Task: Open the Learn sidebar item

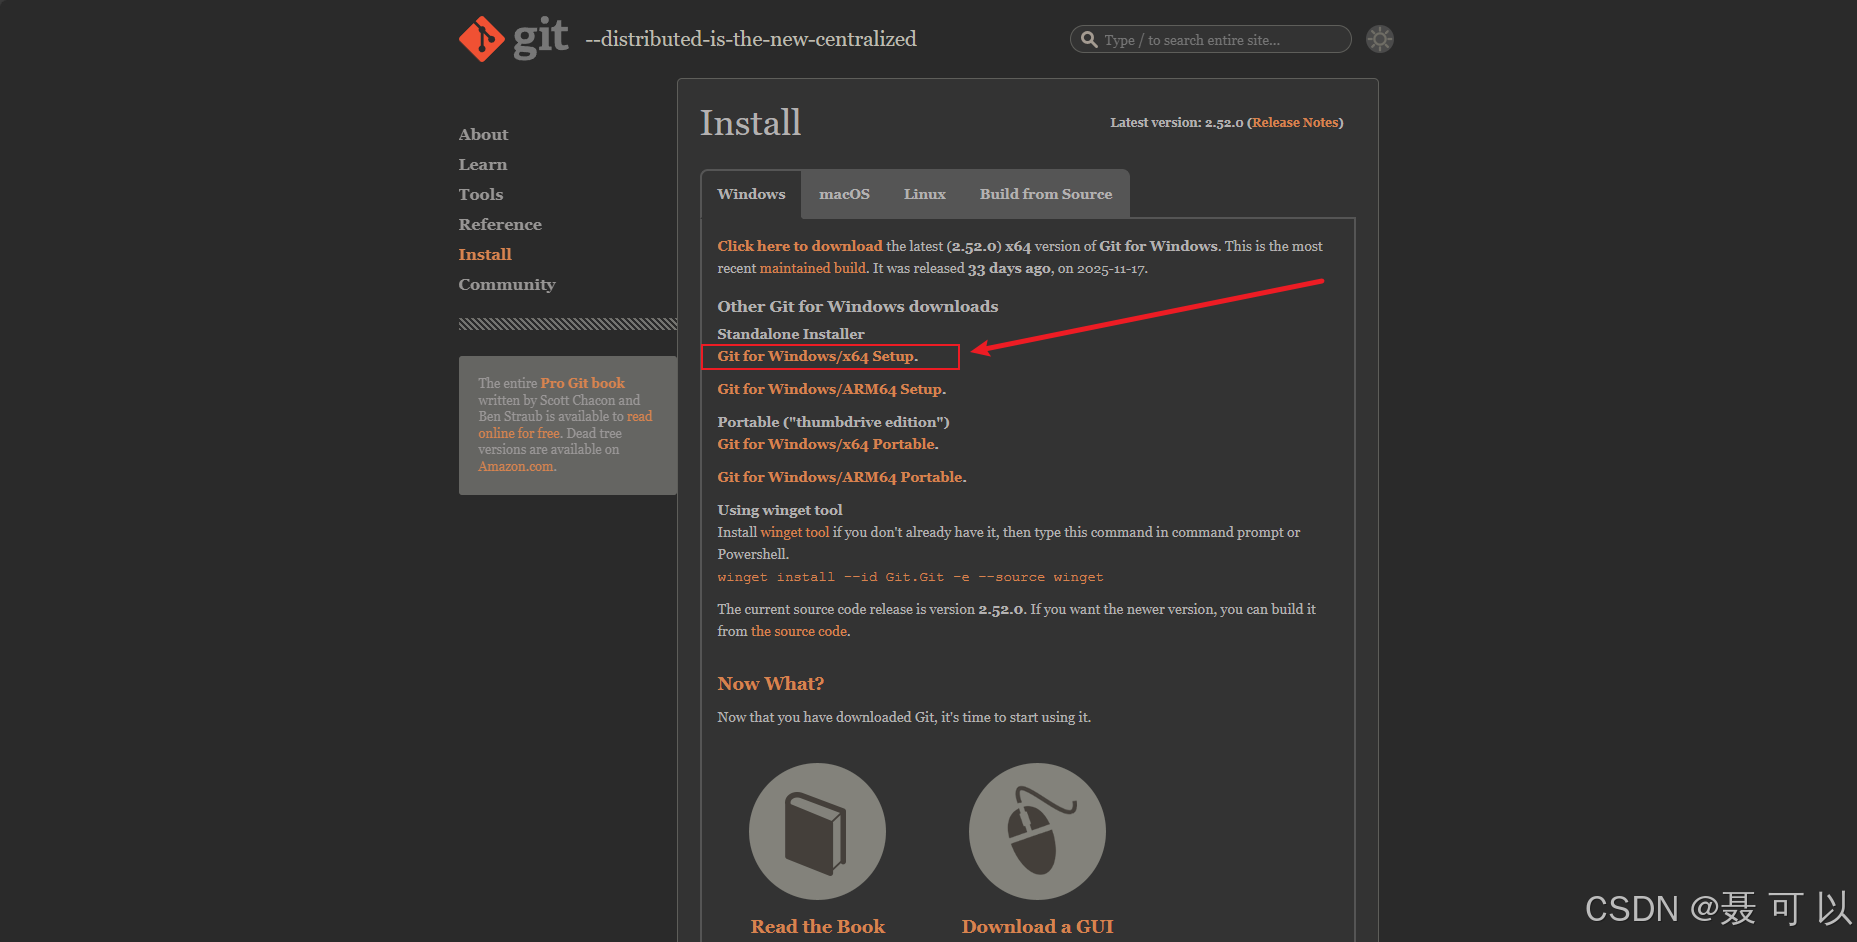Action: click(483, 164)
